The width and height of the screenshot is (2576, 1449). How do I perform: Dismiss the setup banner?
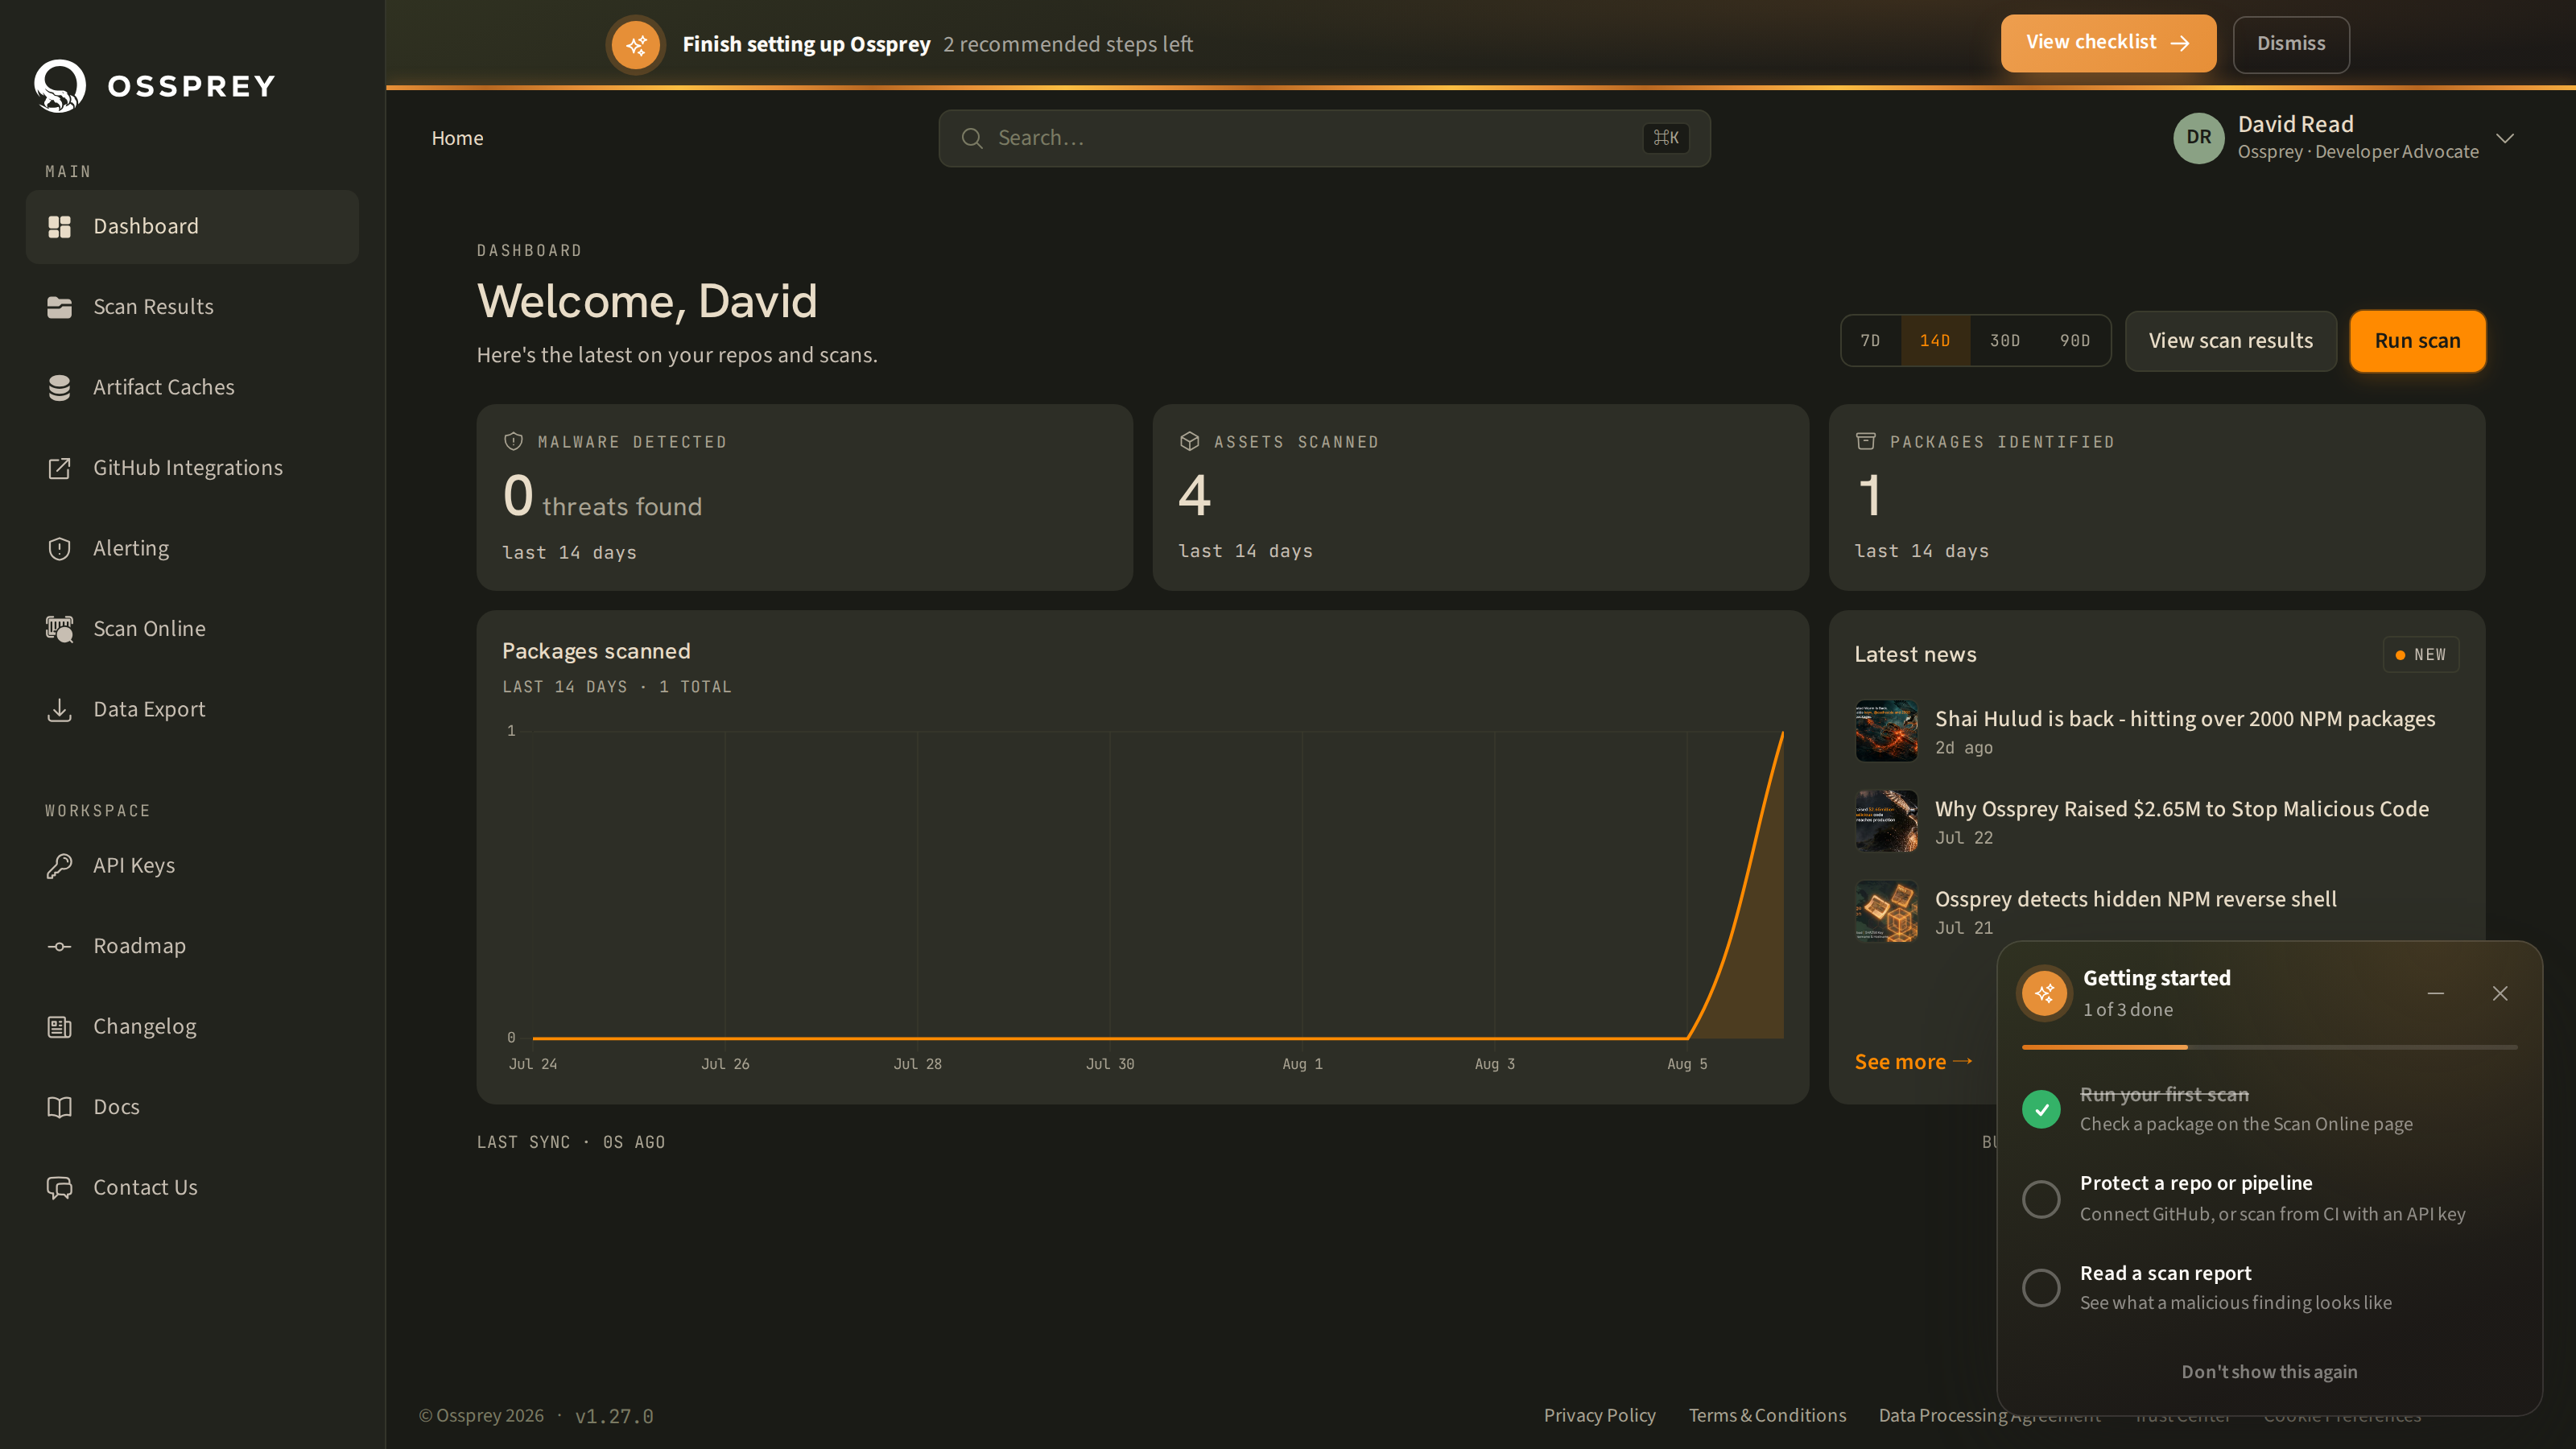click(2291, 44)
